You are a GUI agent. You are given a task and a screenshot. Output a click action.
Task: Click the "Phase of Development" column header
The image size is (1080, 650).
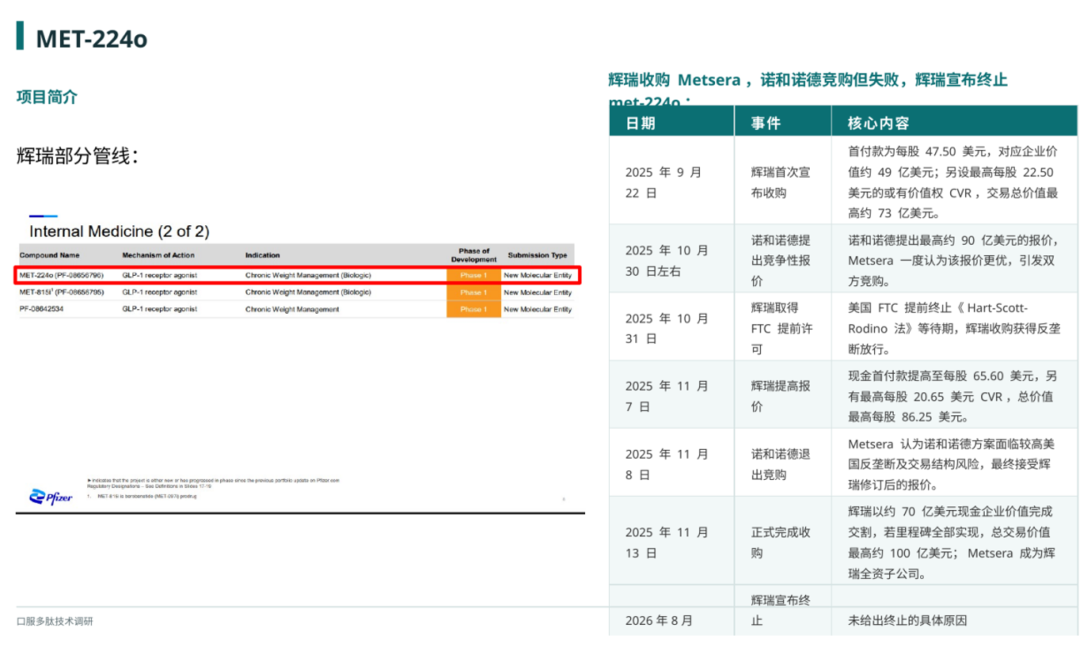[473, 255]
